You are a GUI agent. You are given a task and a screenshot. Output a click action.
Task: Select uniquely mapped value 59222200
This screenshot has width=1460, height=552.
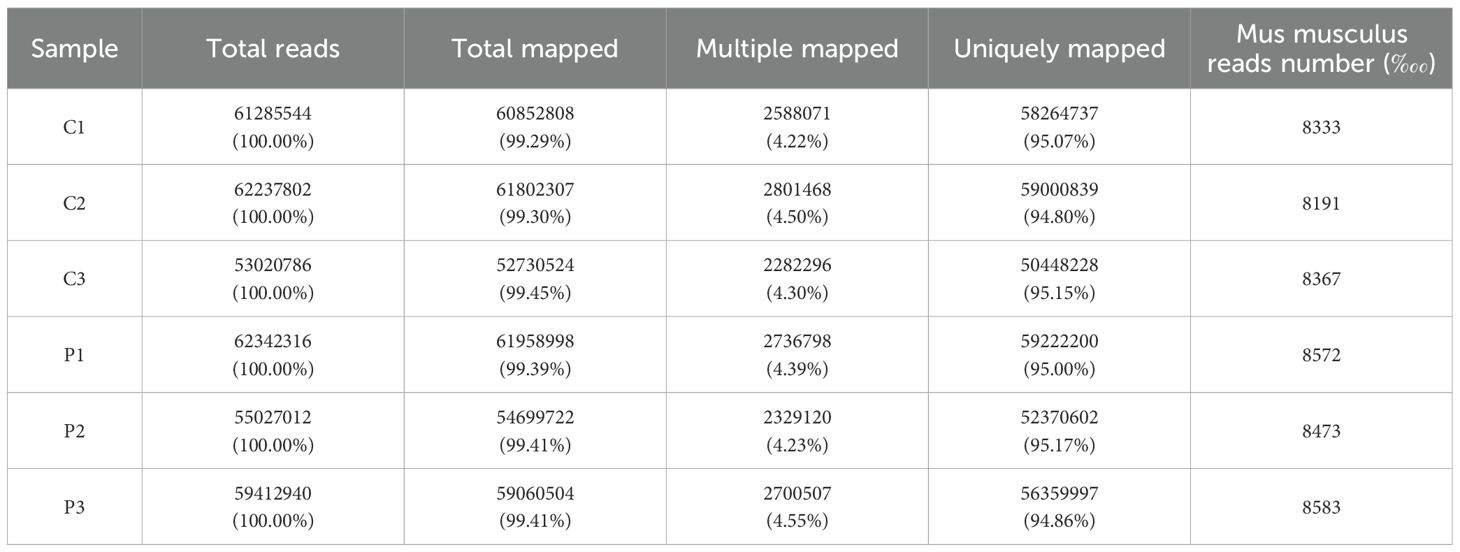(1059, 343)
